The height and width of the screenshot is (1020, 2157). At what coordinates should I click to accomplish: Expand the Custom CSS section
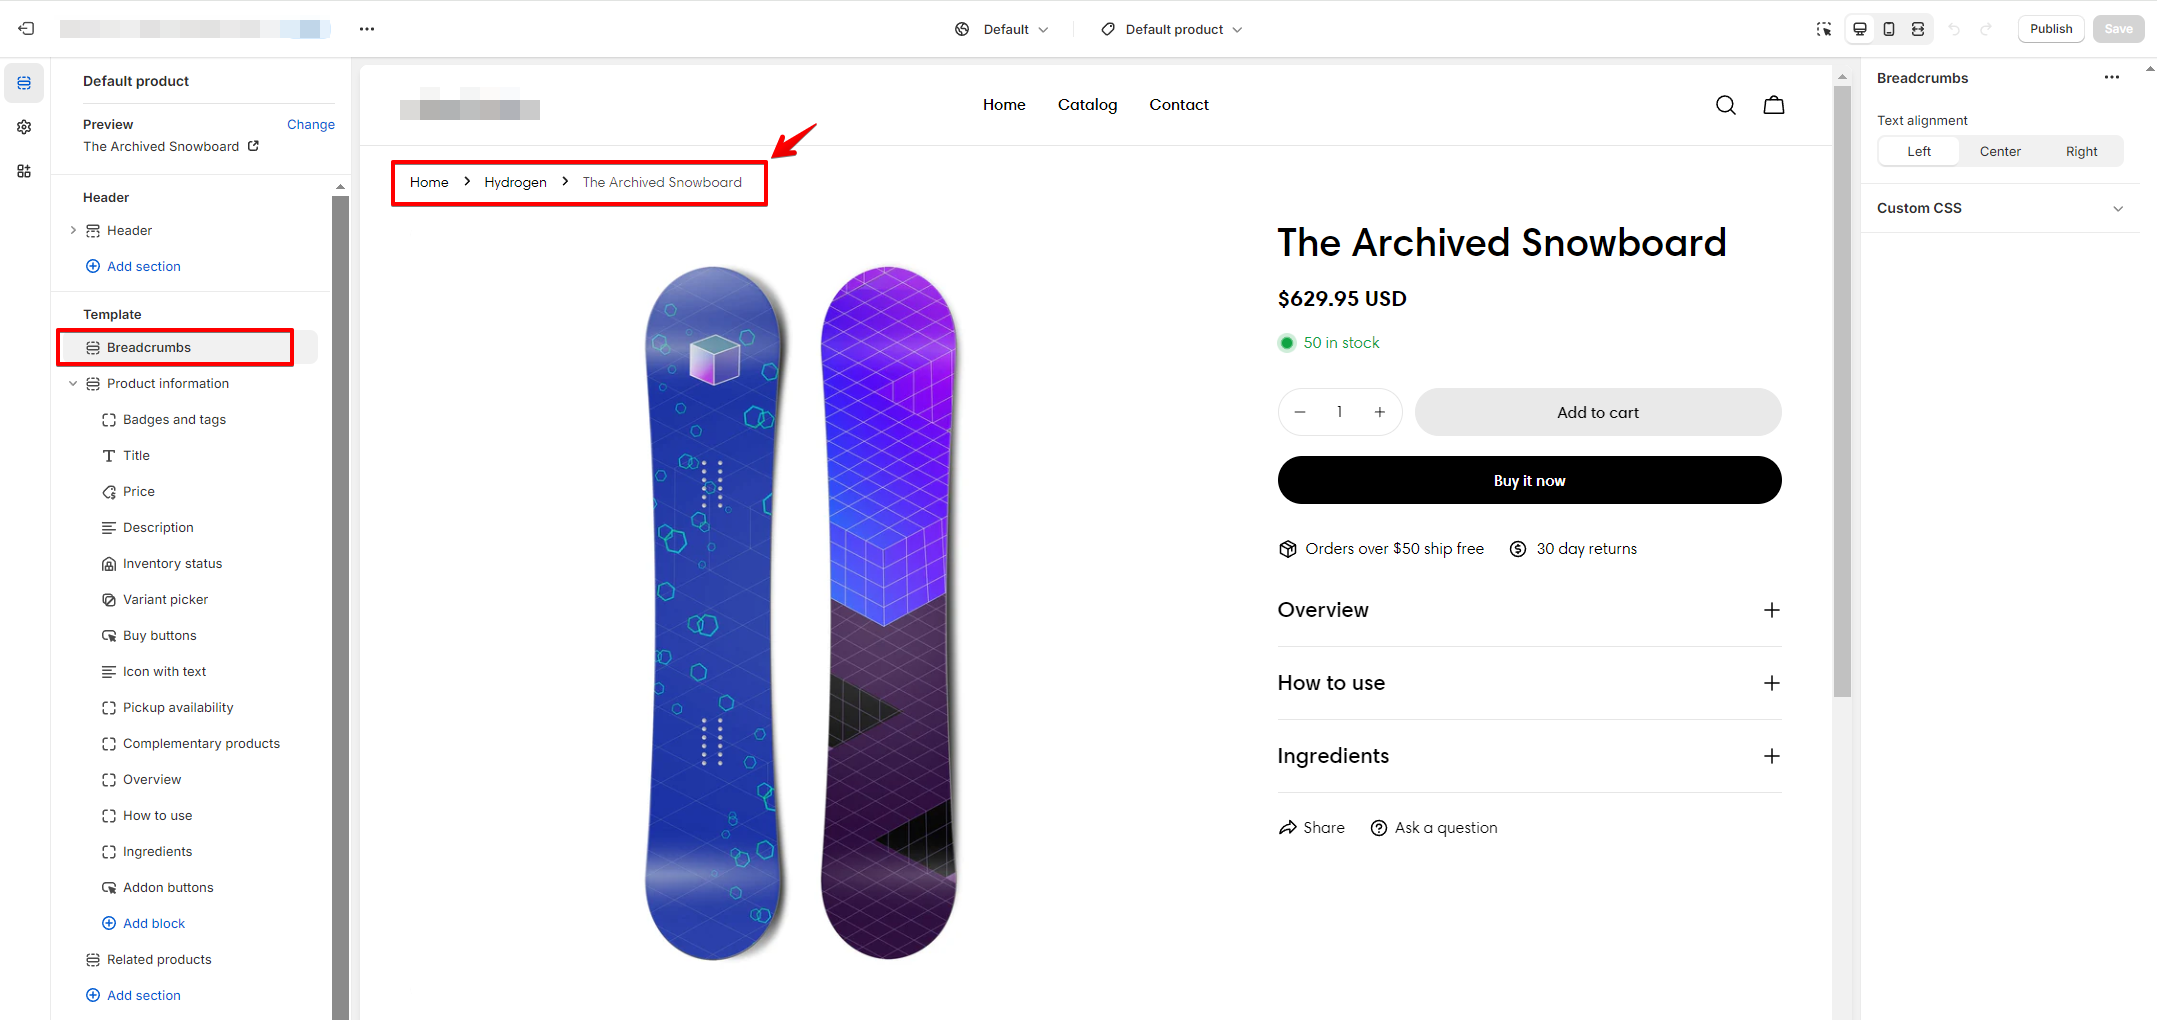tap(2000, 208)
